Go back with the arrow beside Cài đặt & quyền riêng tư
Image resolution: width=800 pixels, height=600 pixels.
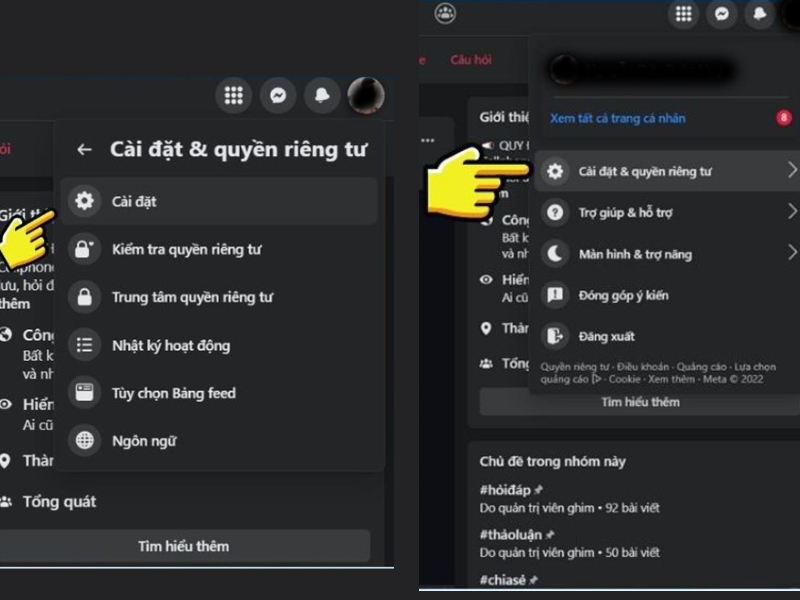84,149
